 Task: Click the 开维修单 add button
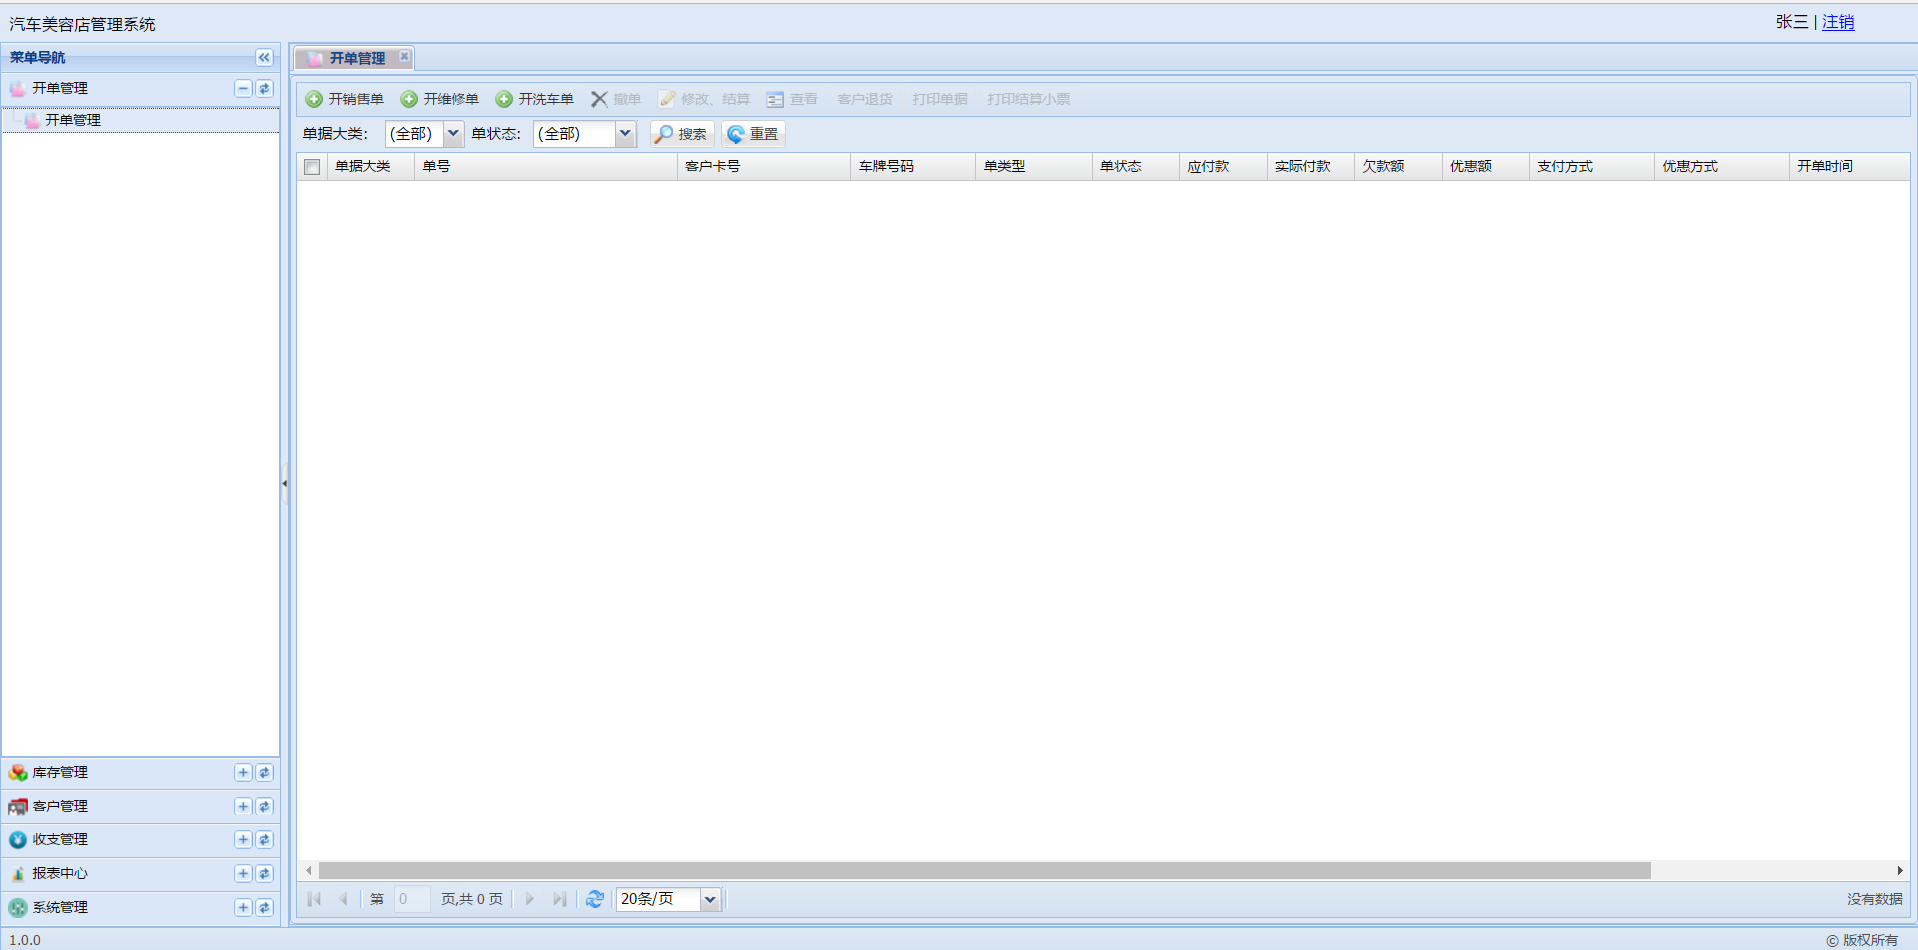439,99
